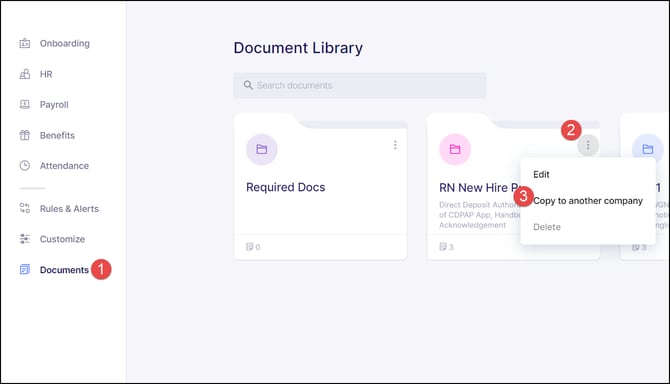Screen dimensions: 670x384
Task: Open the RN New Hire folder title
Action: tap(479, 188)
